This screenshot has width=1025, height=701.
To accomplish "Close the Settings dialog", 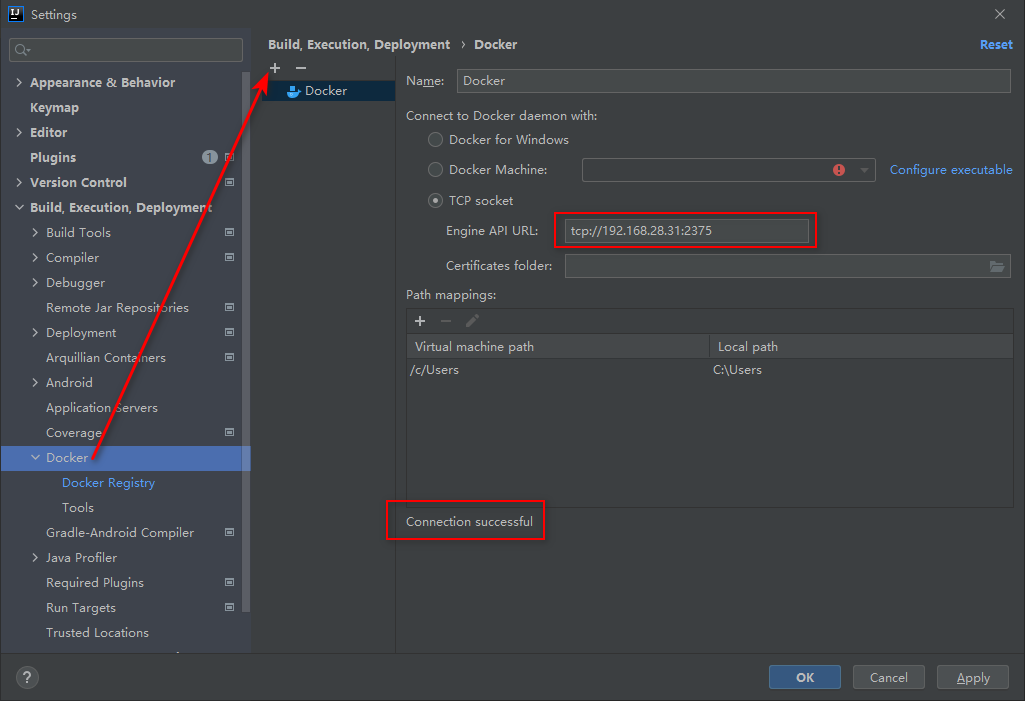I will pyautogui.click(x=1000, y=14).
